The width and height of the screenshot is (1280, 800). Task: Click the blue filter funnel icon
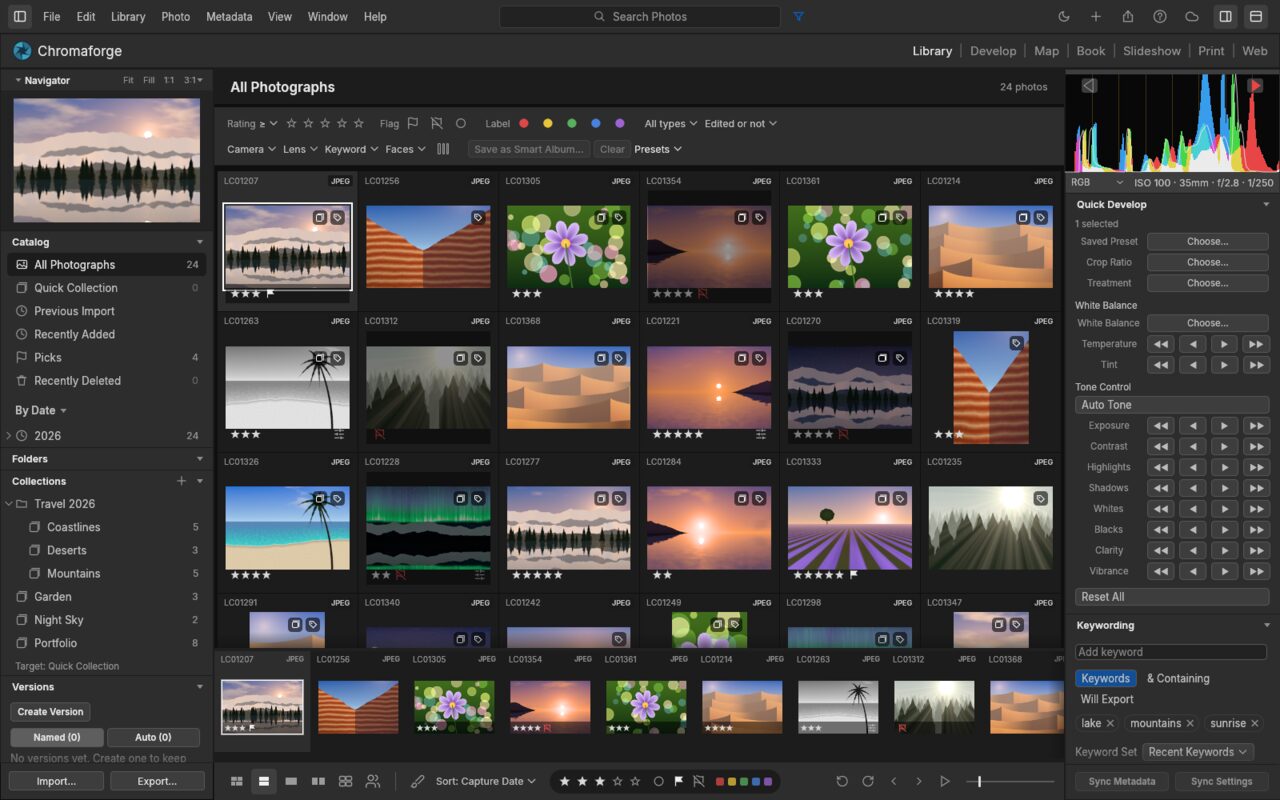coord(798,17)
